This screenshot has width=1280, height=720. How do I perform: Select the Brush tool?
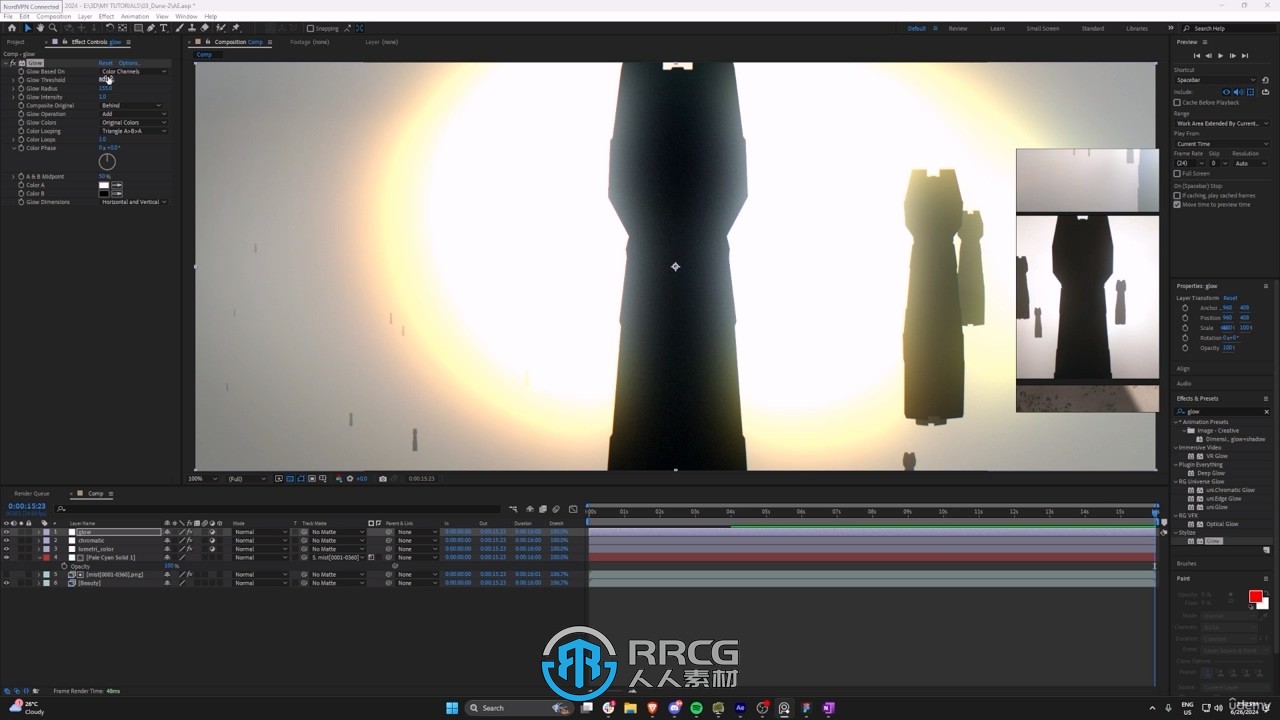coord(178,28)
